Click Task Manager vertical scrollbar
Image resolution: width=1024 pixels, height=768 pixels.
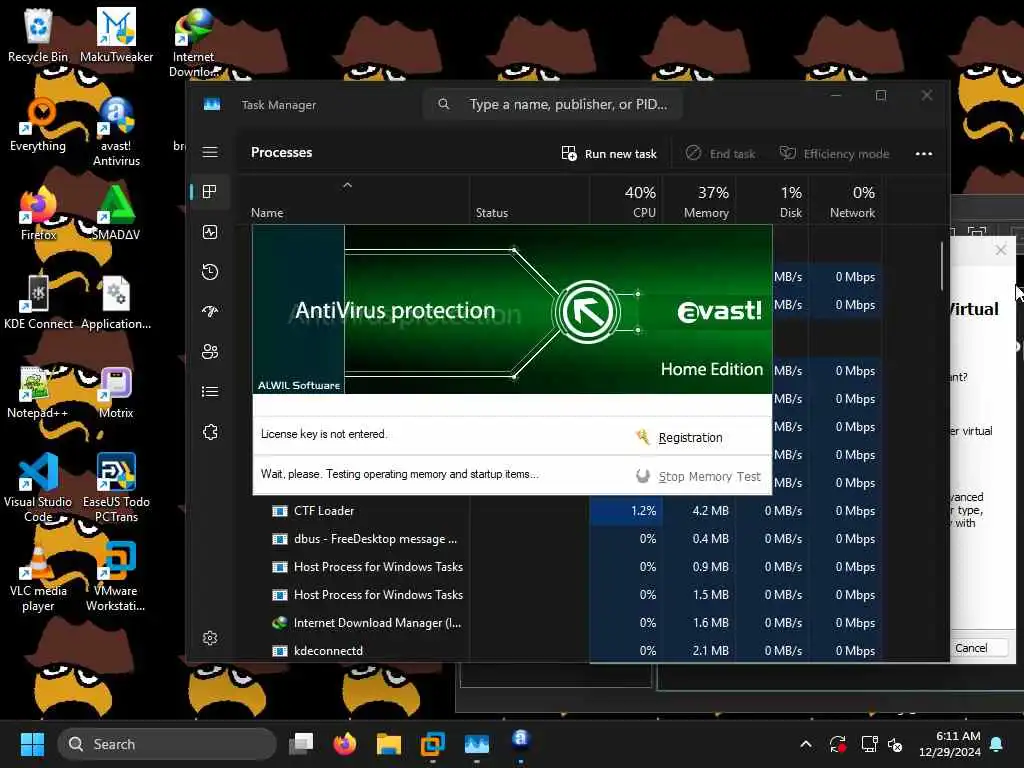click(x=942, y=266)
